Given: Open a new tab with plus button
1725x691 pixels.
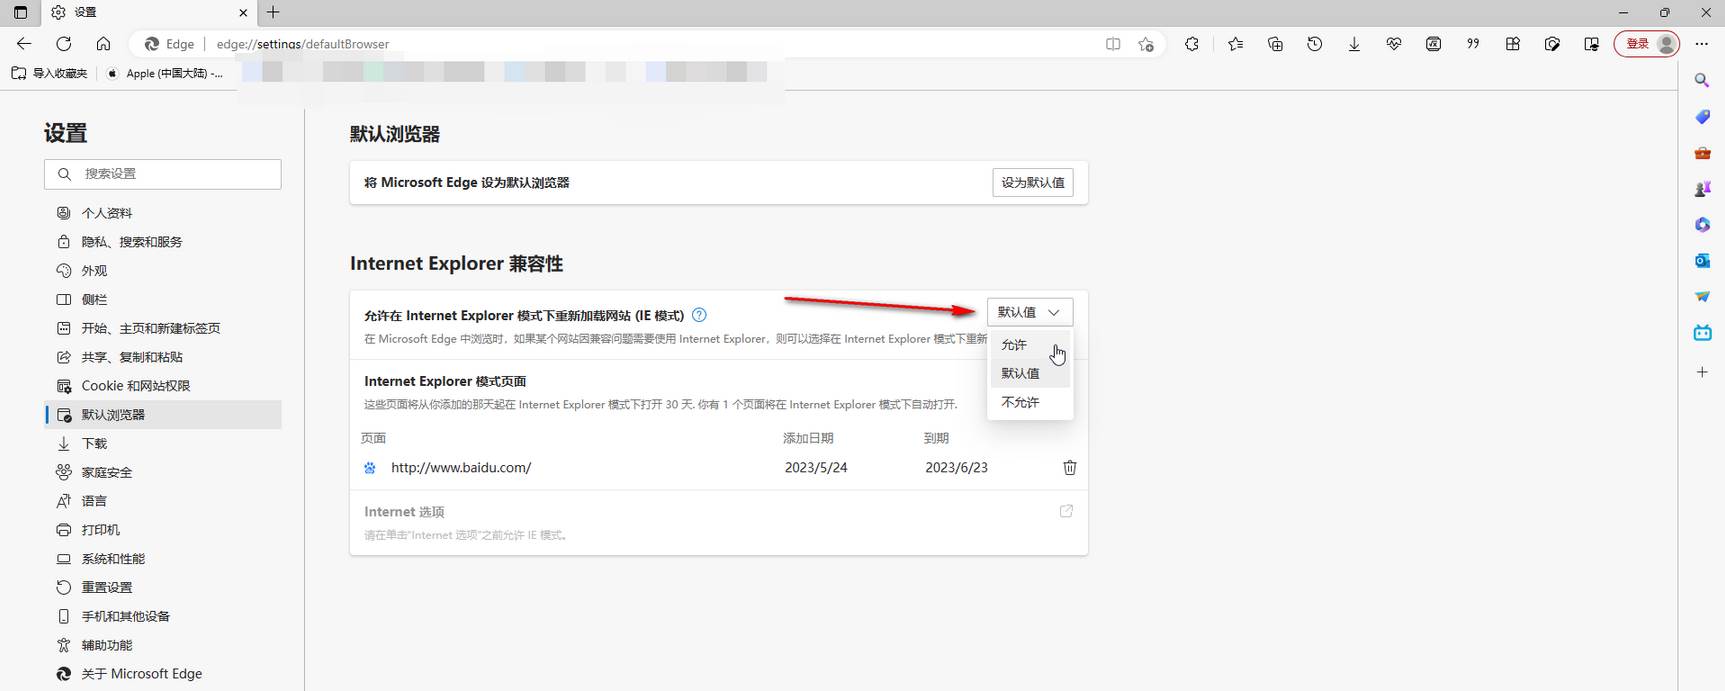Looking at the screenshot, I should [x=273, y=12].
